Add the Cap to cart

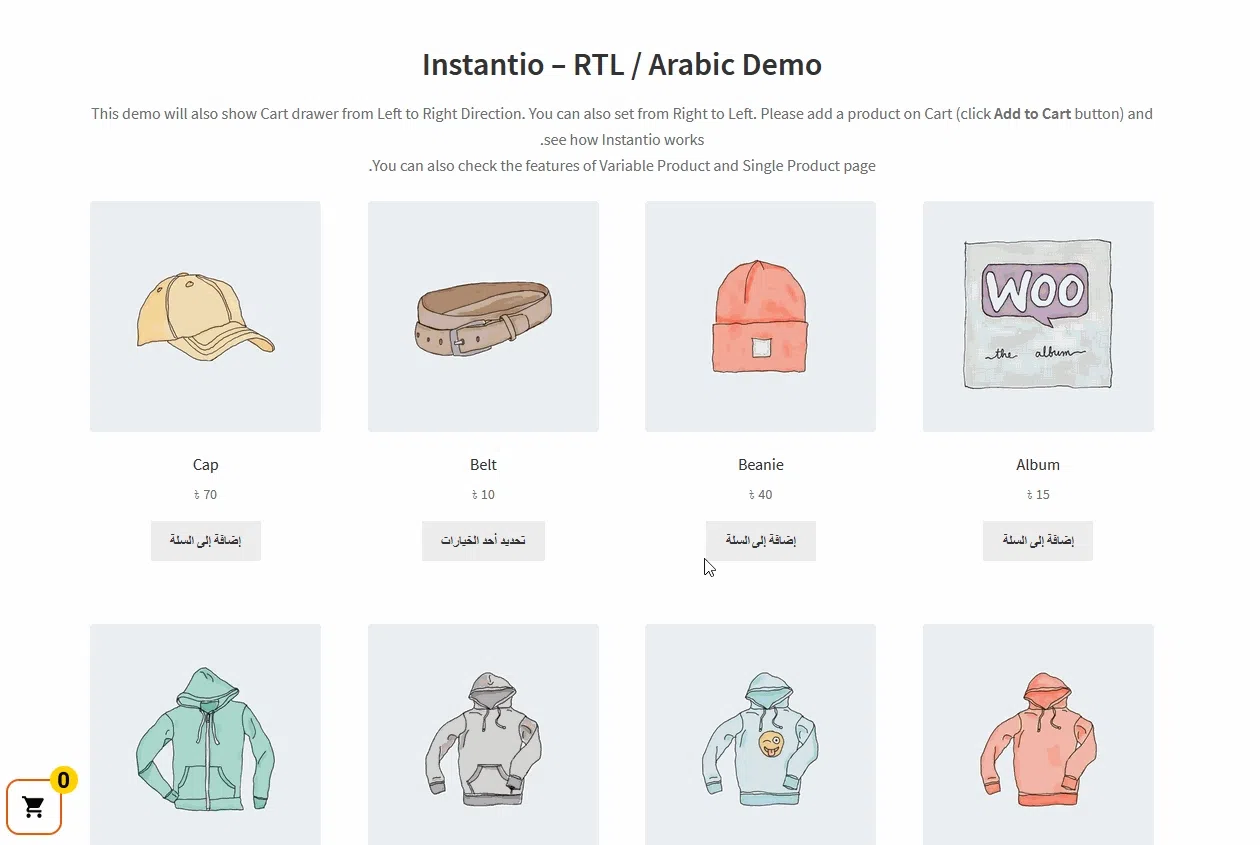206,541
